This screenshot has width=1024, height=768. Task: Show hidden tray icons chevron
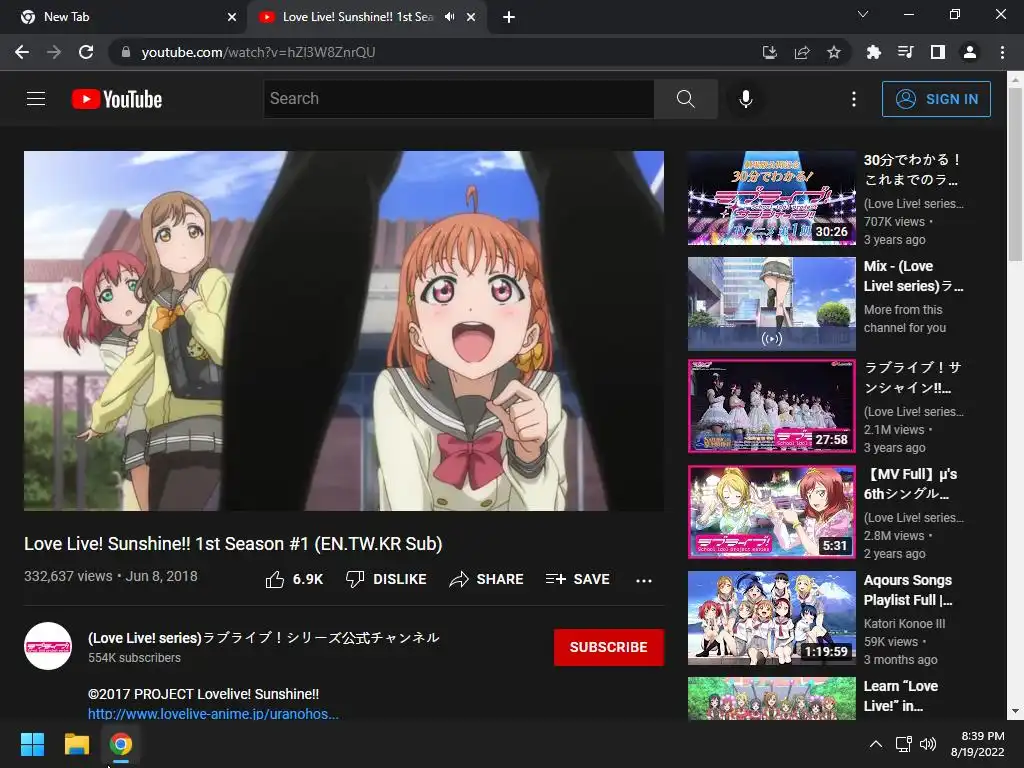(876, 744)
